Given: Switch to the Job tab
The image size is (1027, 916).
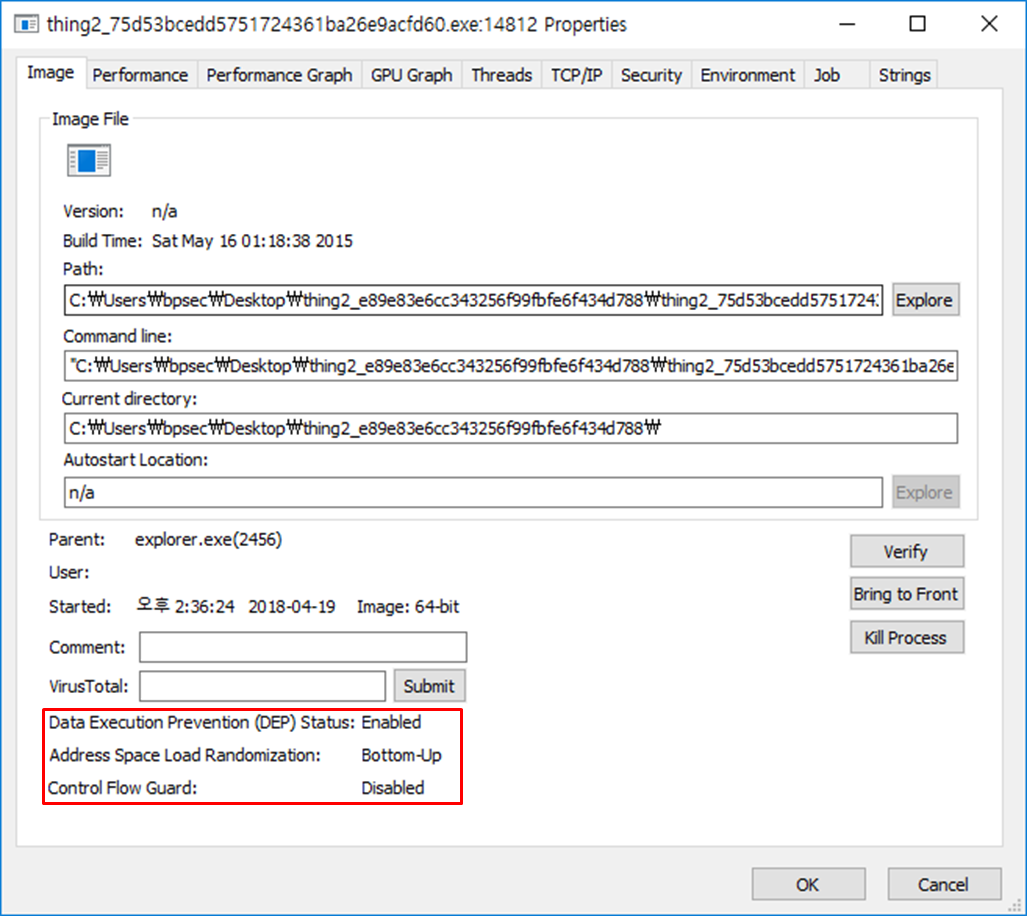Looking at the screenshot, I should 826,75.
